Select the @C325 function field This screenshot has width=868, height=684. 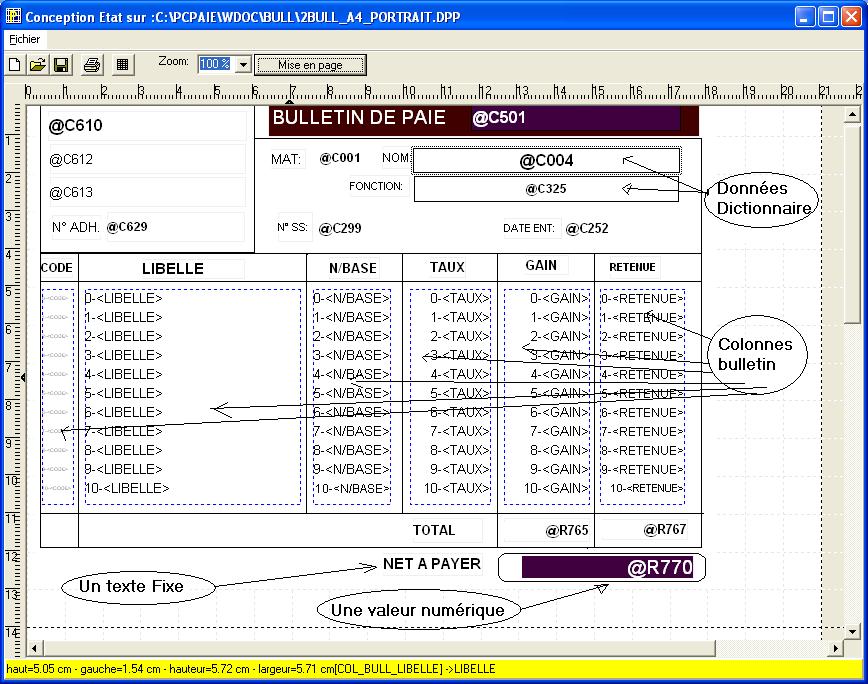[546, 188]
